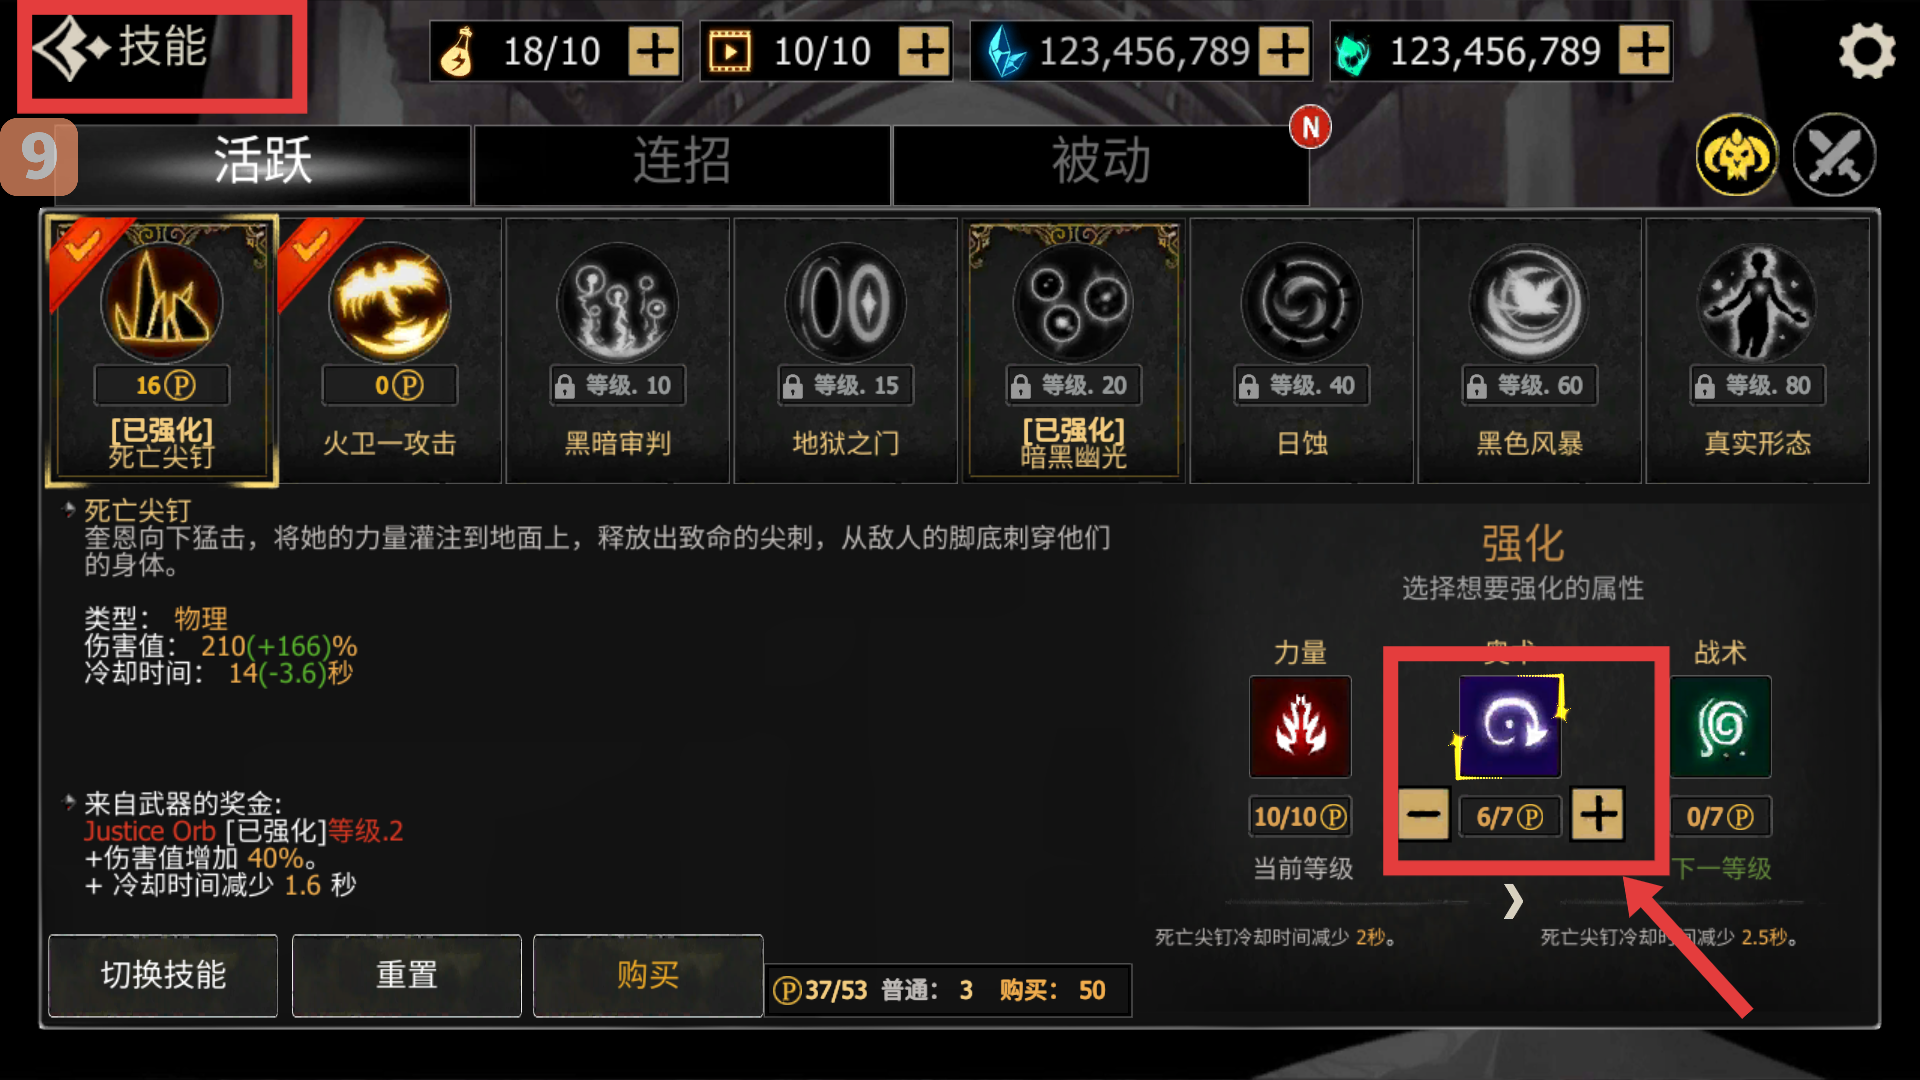Tap the golden skull mode icon

[1737, 155]
